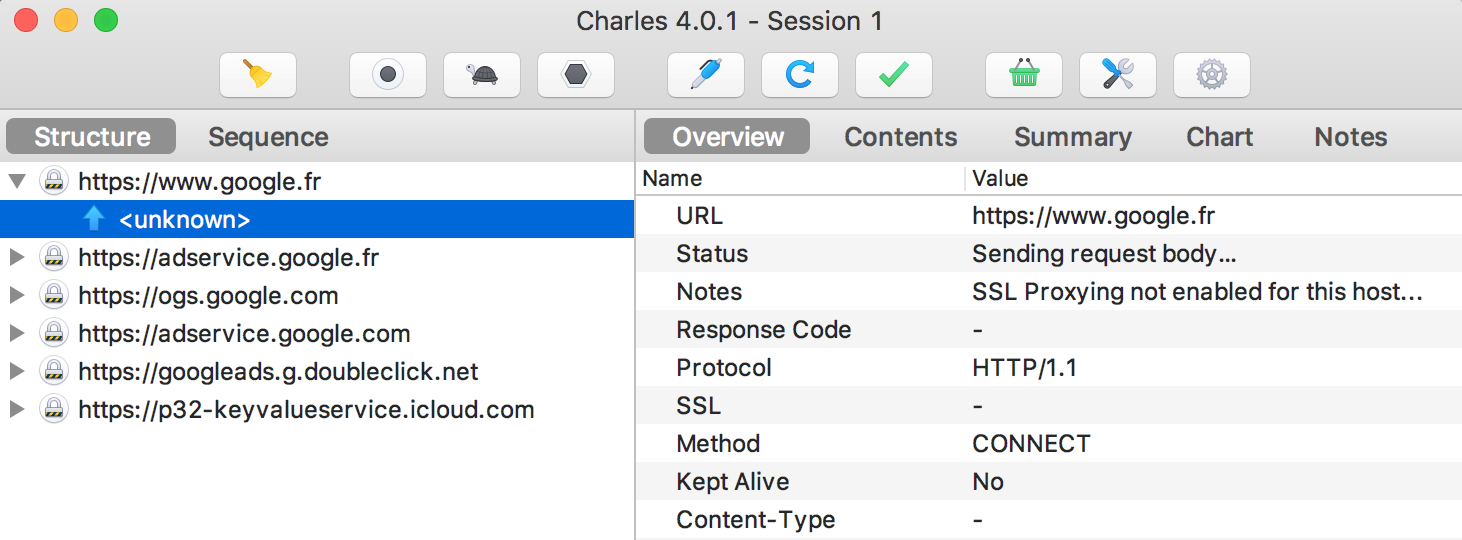The image size is (1462, 540).
Task: Open the Notes tab
Action: (x=1351, y=137)
